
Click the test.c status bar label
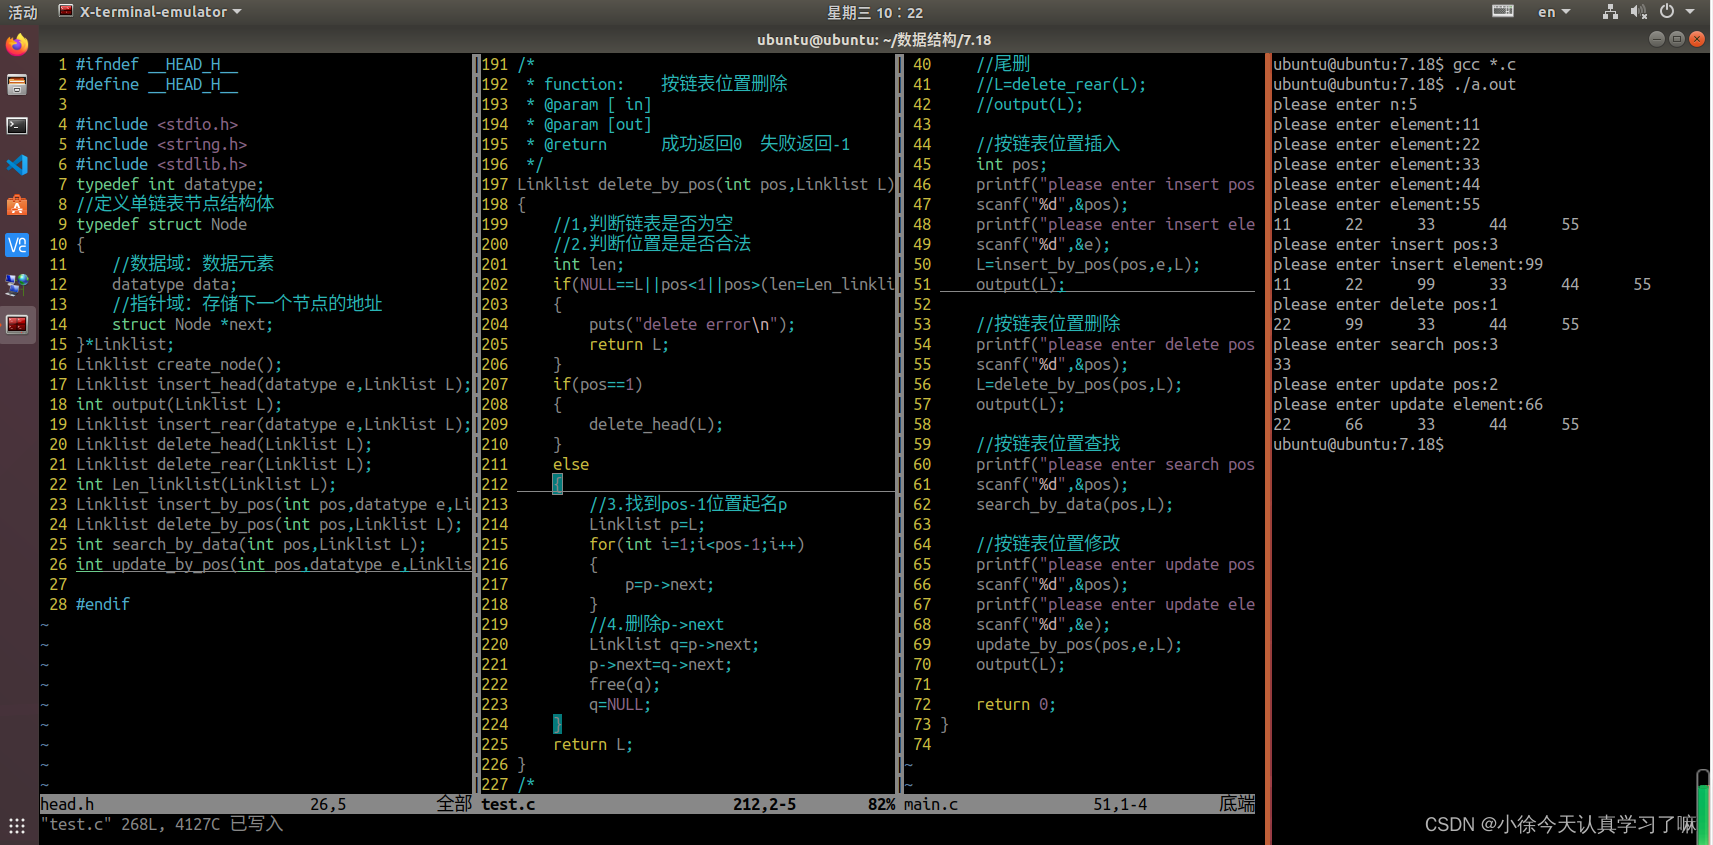tap(508, 804)
